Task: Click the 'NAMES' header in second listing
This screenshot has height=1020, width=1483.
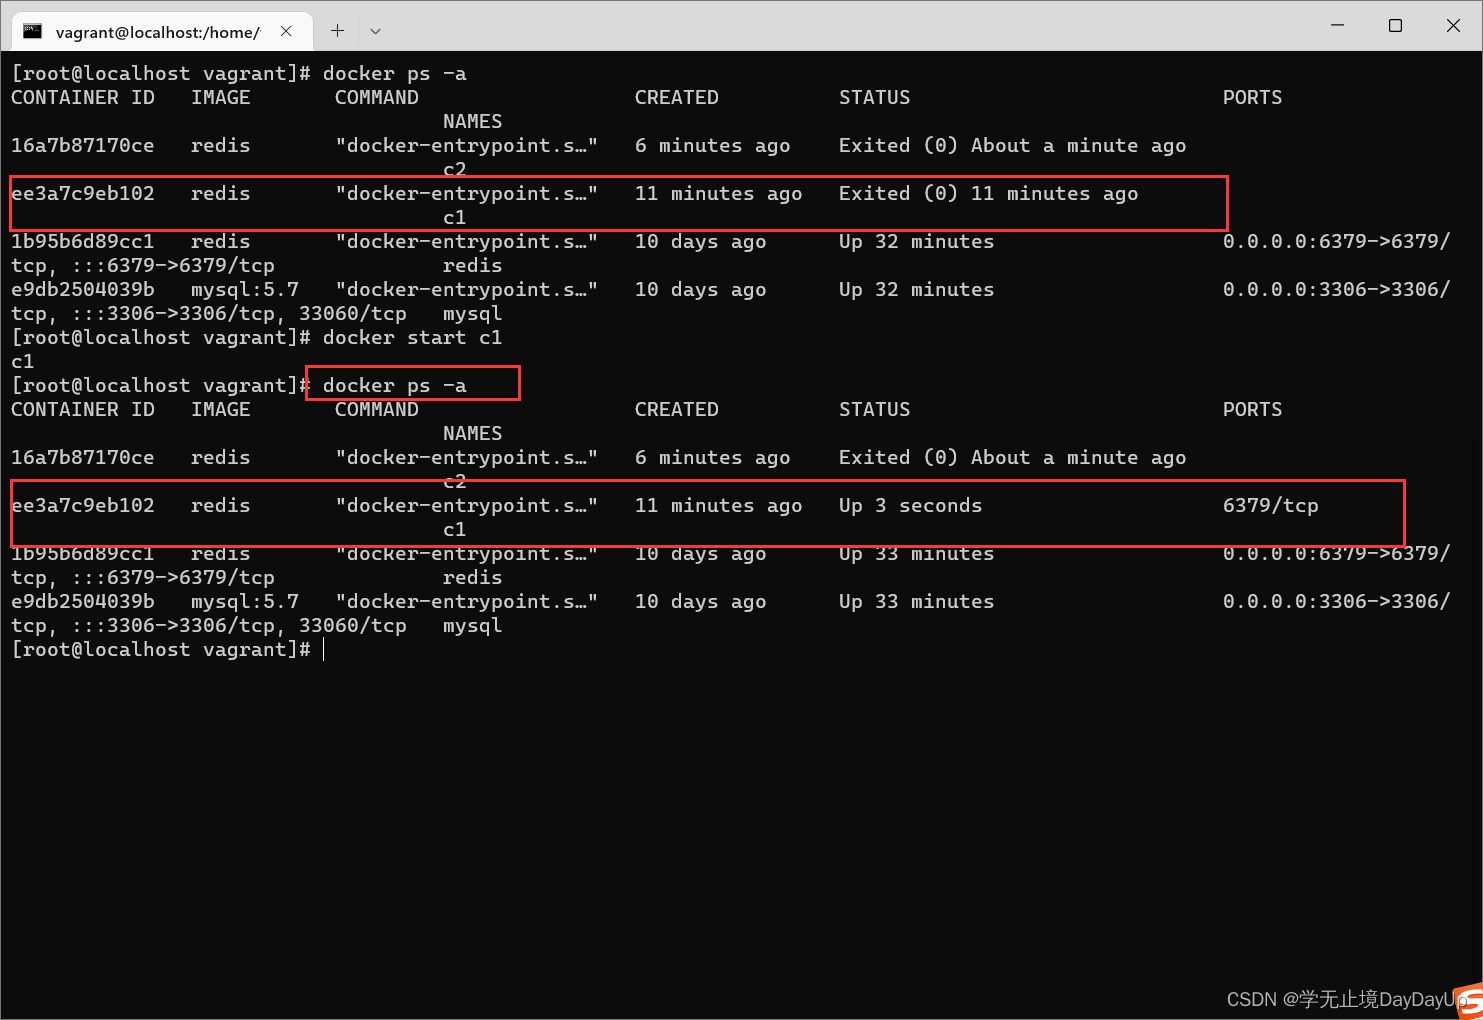Action: pyautogui.click(x=472, y=434)
